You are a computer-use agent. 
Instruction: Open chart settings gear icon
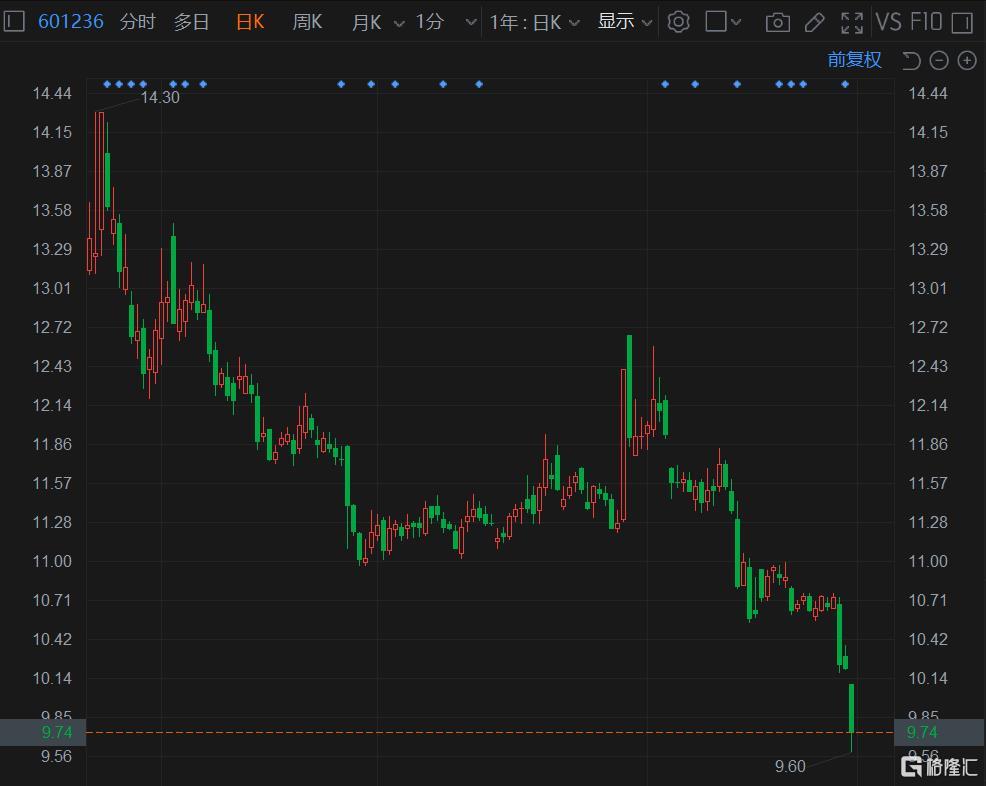click(679, 22)
